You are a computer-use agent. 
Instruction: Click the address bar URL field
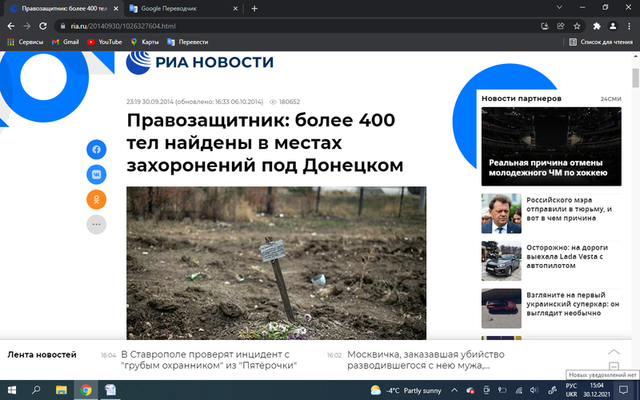300,25
